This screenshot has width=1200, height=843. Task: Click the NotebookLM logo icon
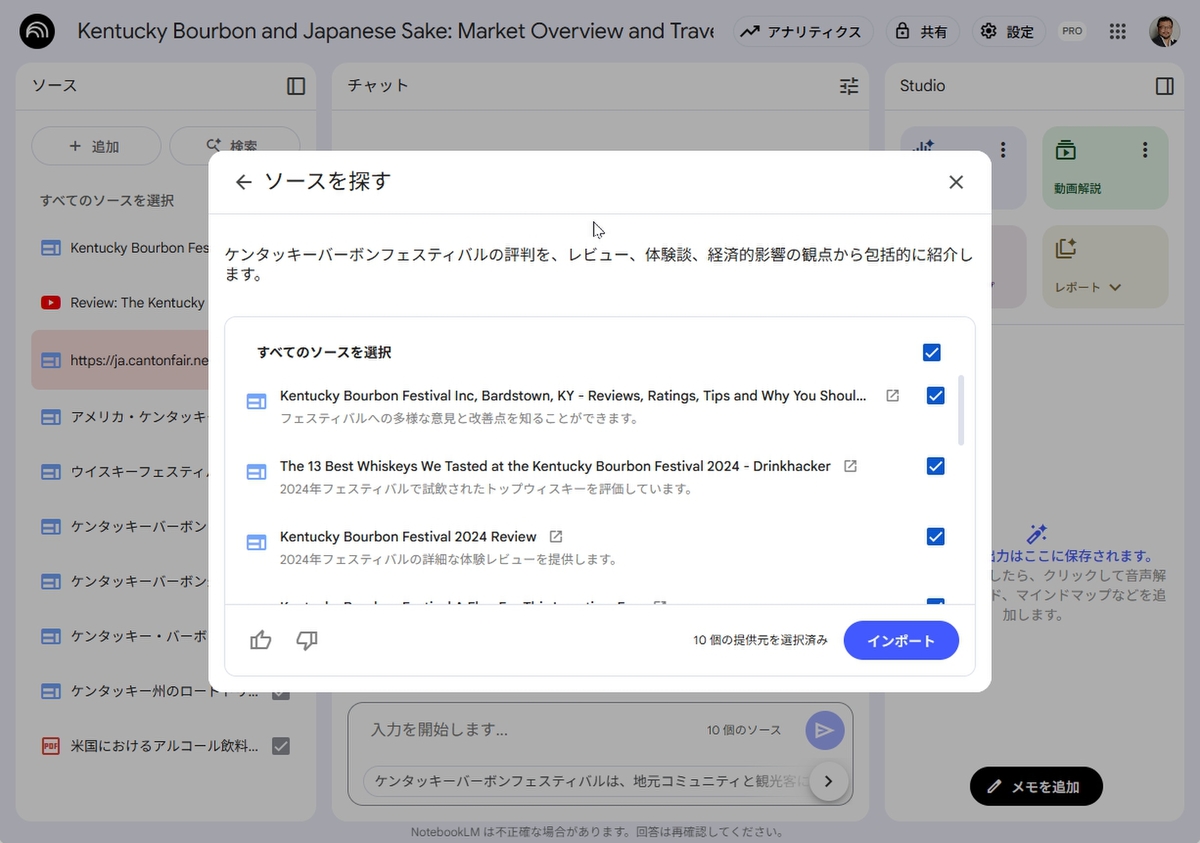(x=38, y=32)
